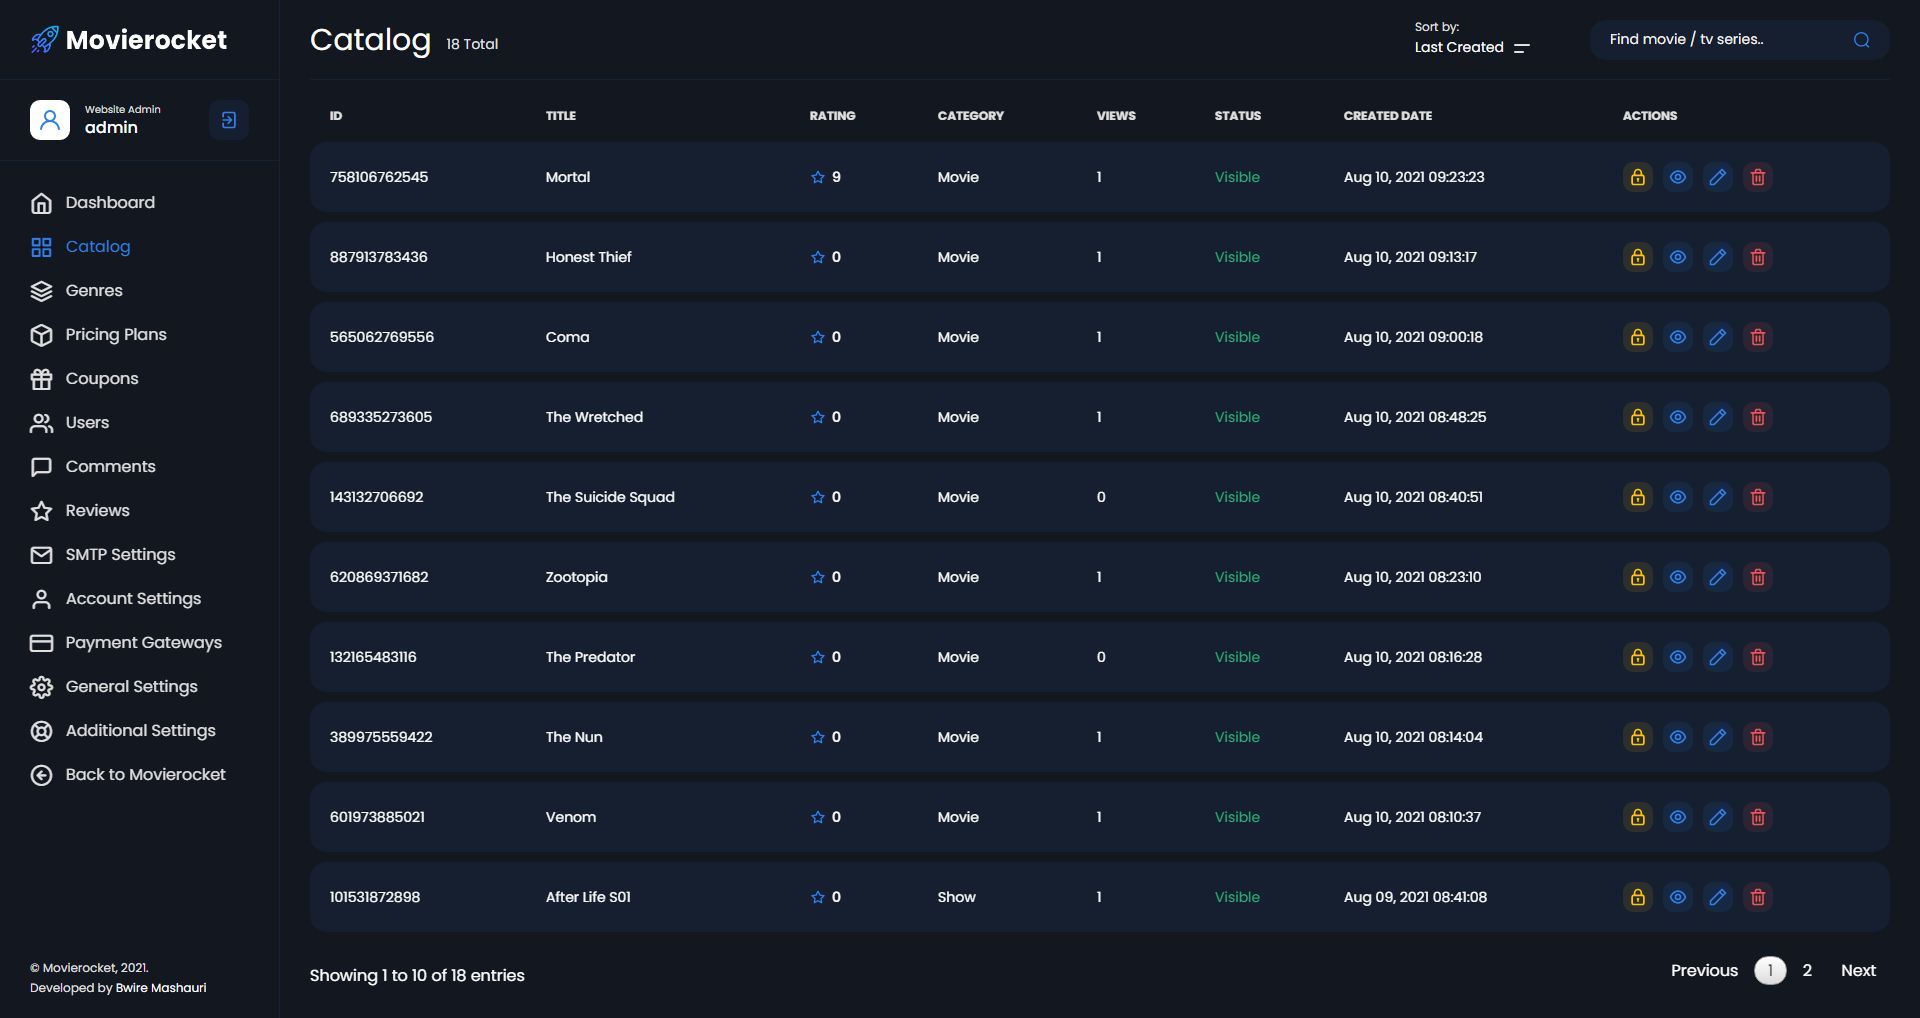The width and height of the screenshot is (1920, 1018).
Task: Edit the After Life S01 show
Action: coord(1717,897)
